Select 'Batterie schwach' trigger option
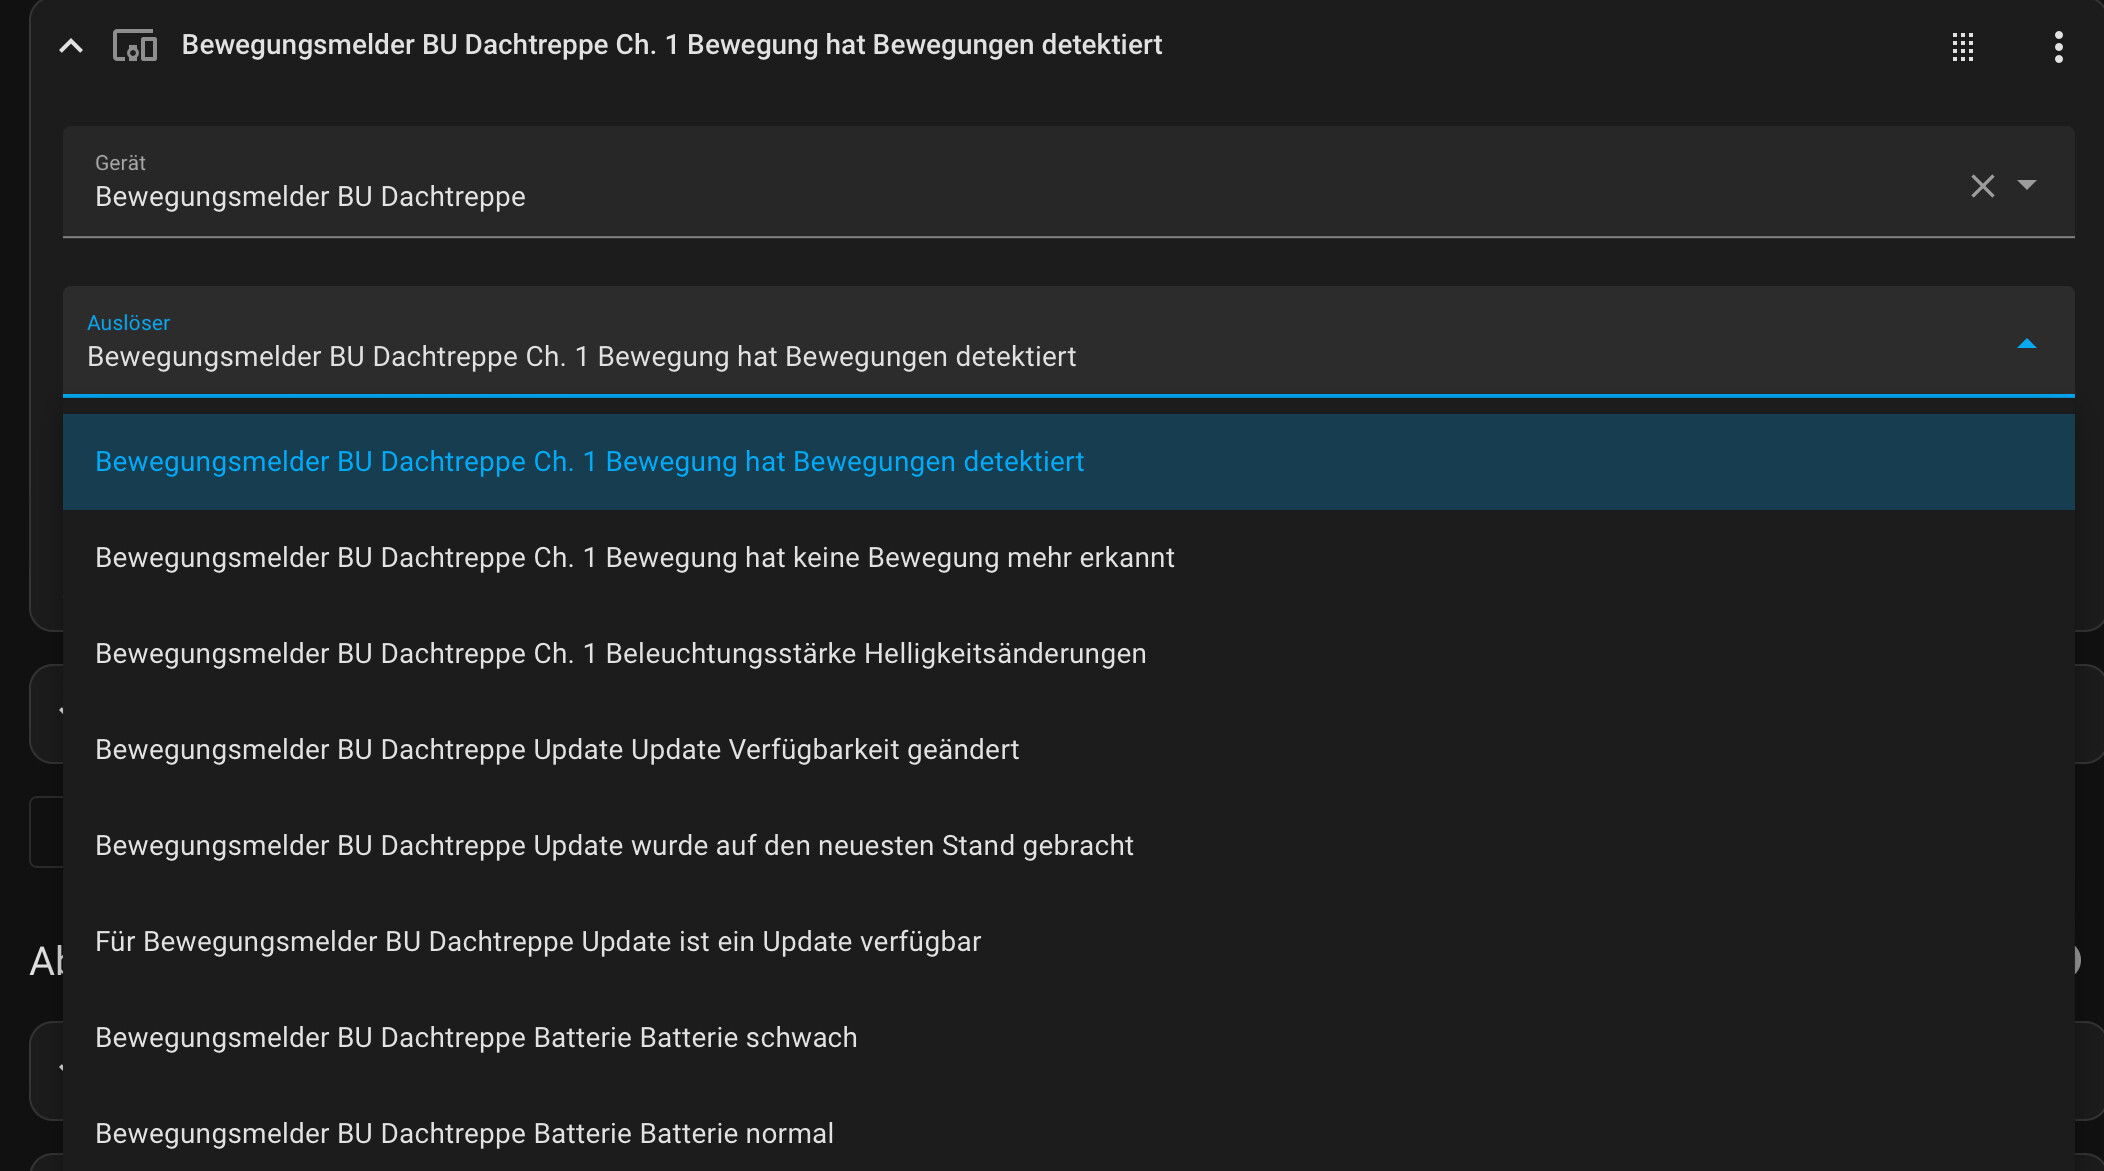This screenshot has height=1171, width=2104. coord(476,1038)
